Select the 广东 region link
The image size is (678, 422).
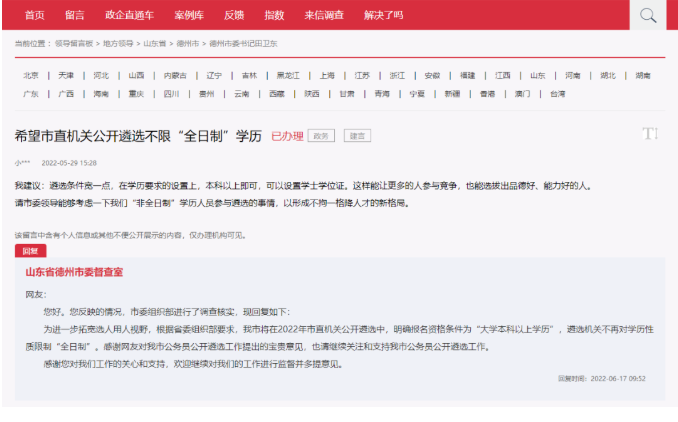click(31, 94)
